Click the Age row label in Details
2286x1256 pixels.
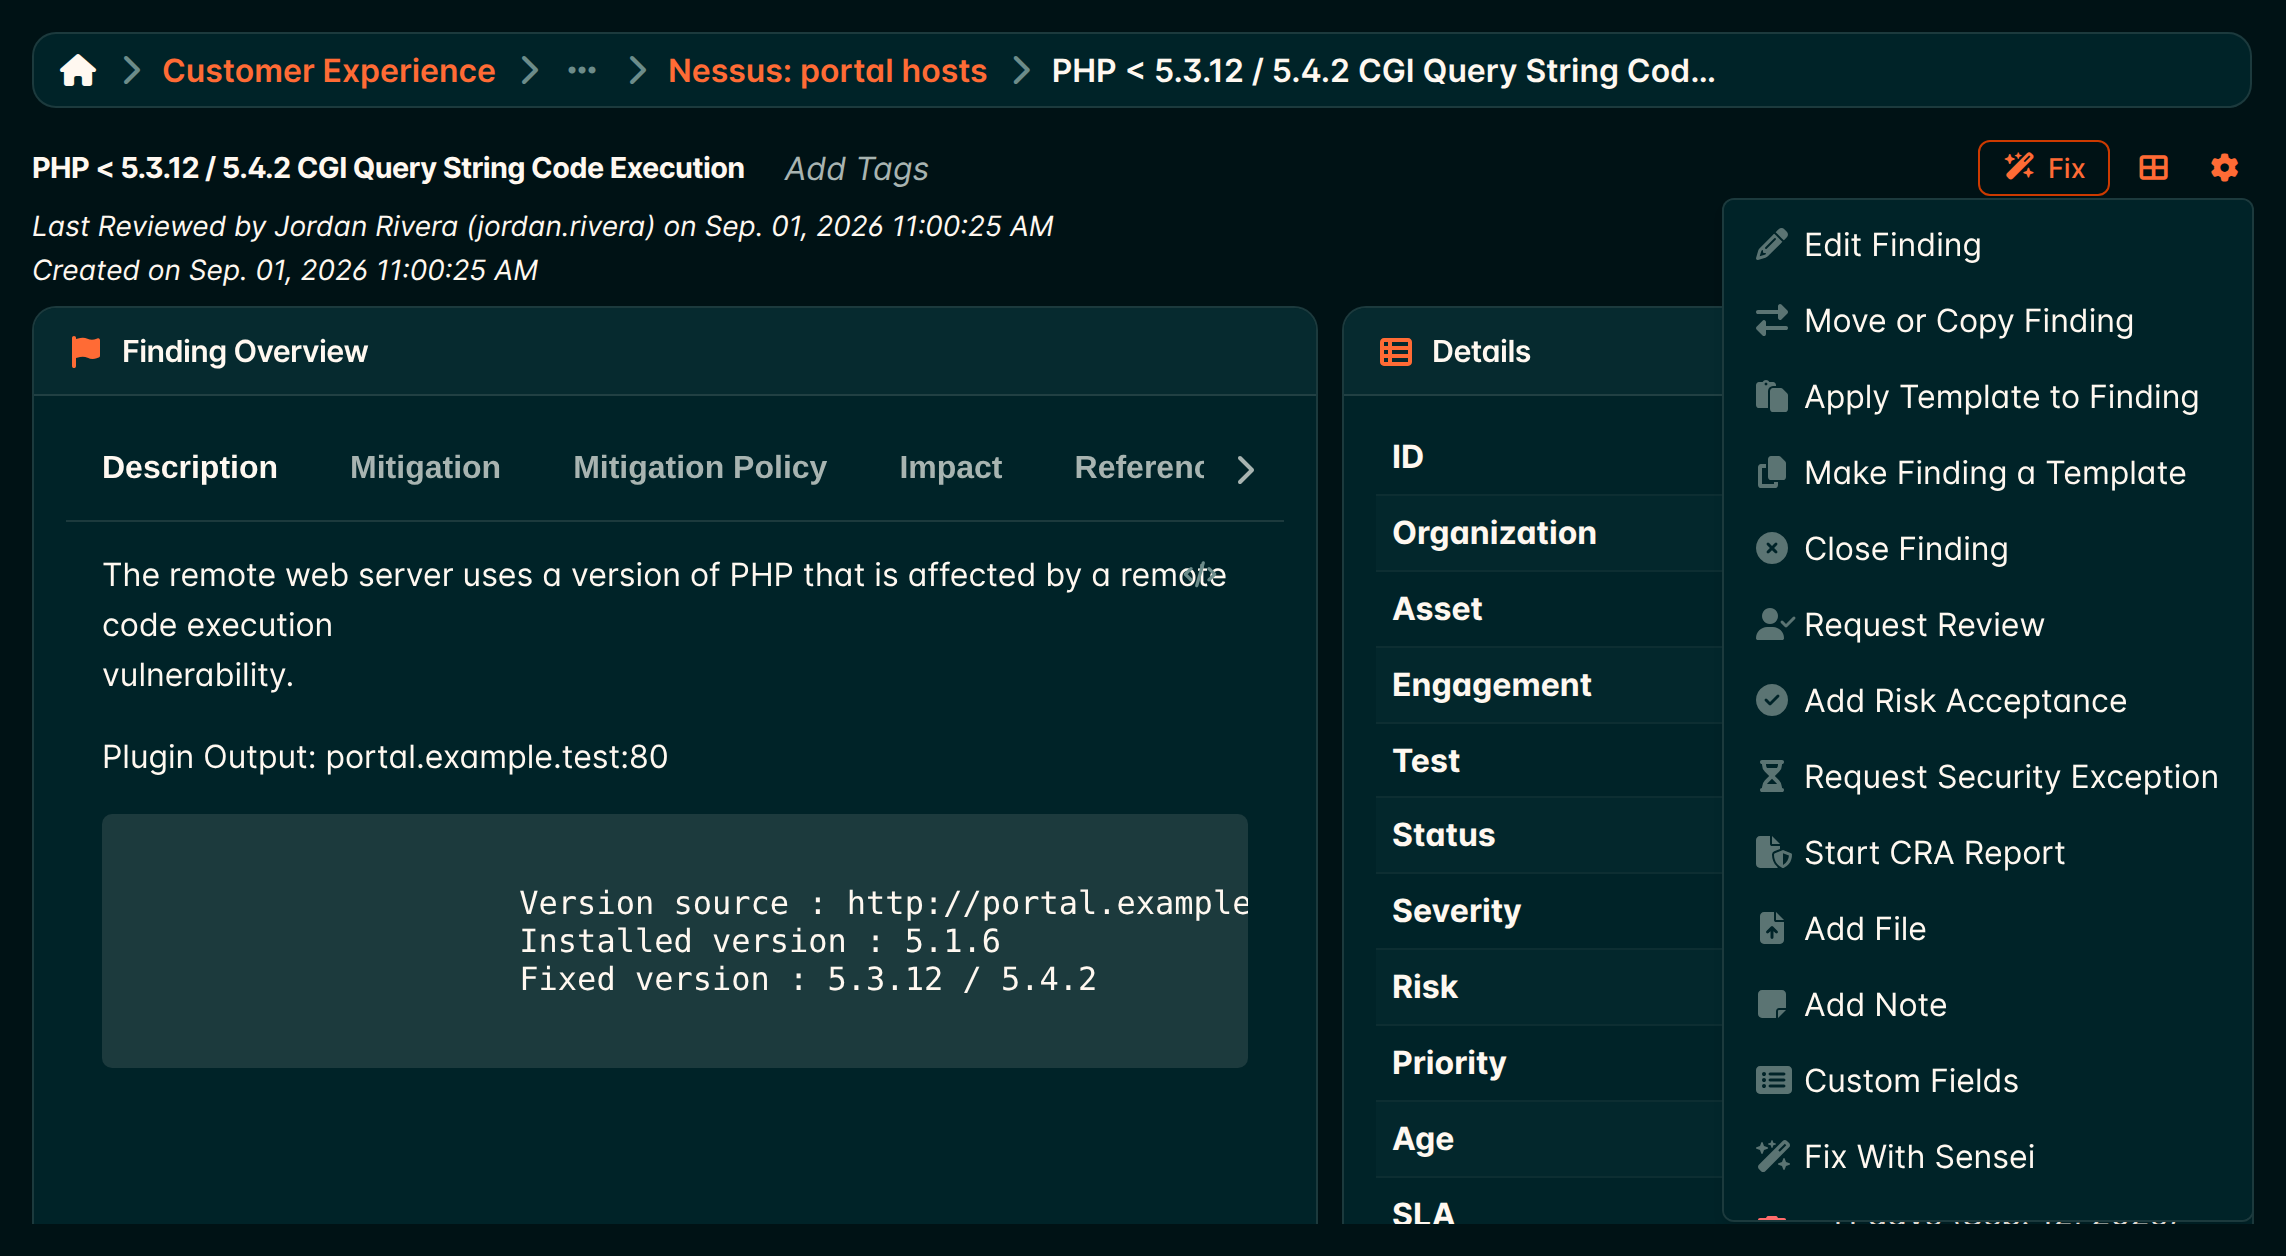[x=1423, y=1139]
